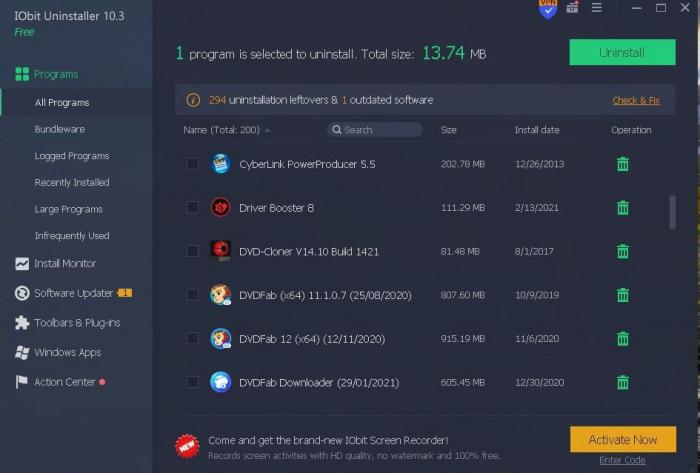
Task: Open Software Updater
Action: point(64,293)
